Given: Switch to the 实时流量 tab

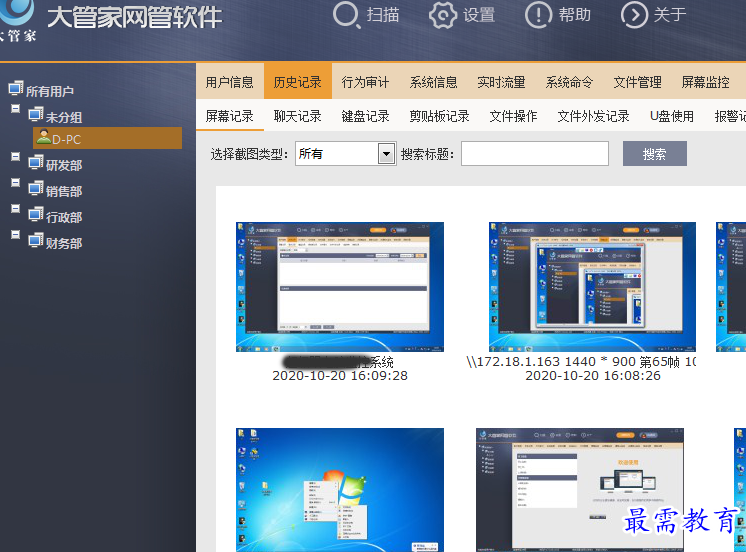Looking at the screenshot, I should (x=501, y=82).
